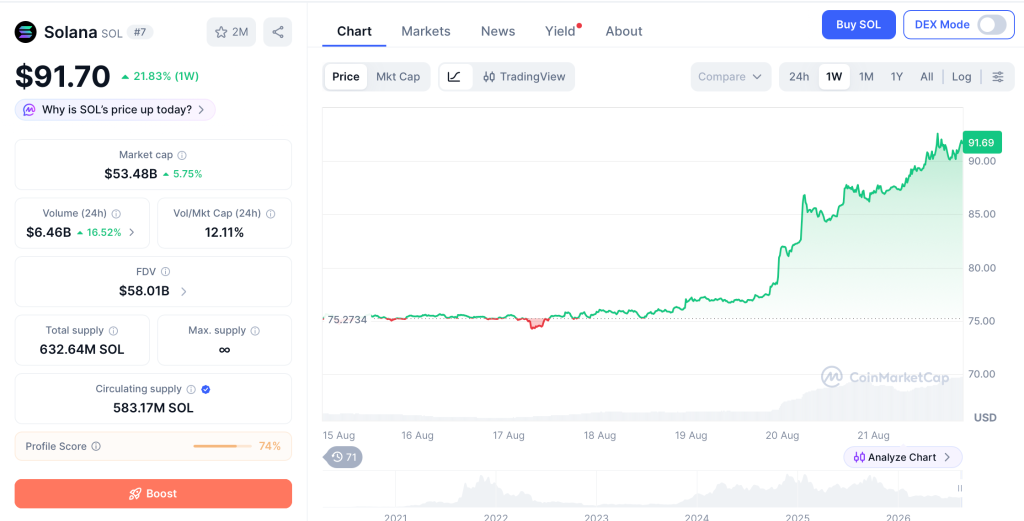Select the line chart icon

455,76
